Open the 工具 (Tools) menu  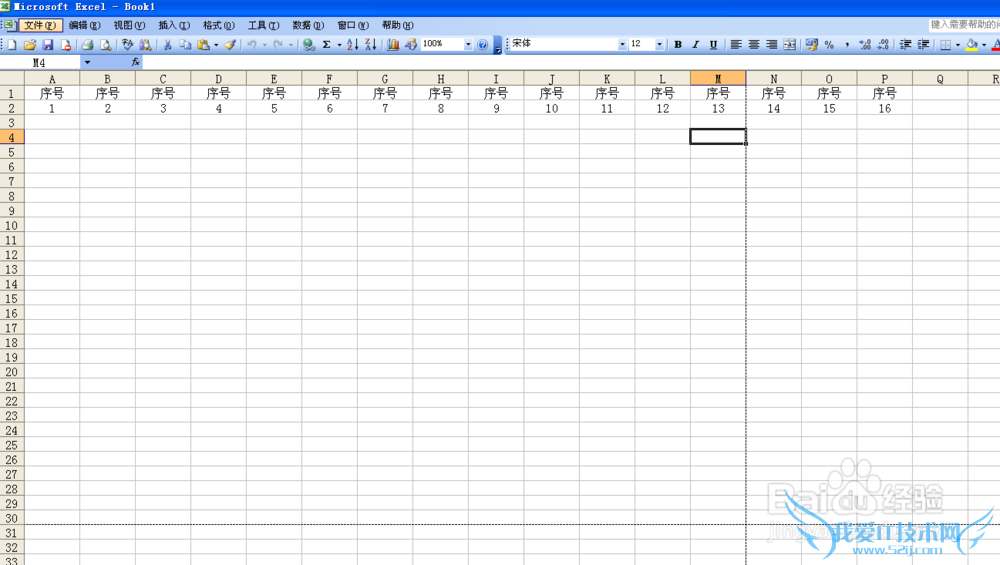point(263,26)
